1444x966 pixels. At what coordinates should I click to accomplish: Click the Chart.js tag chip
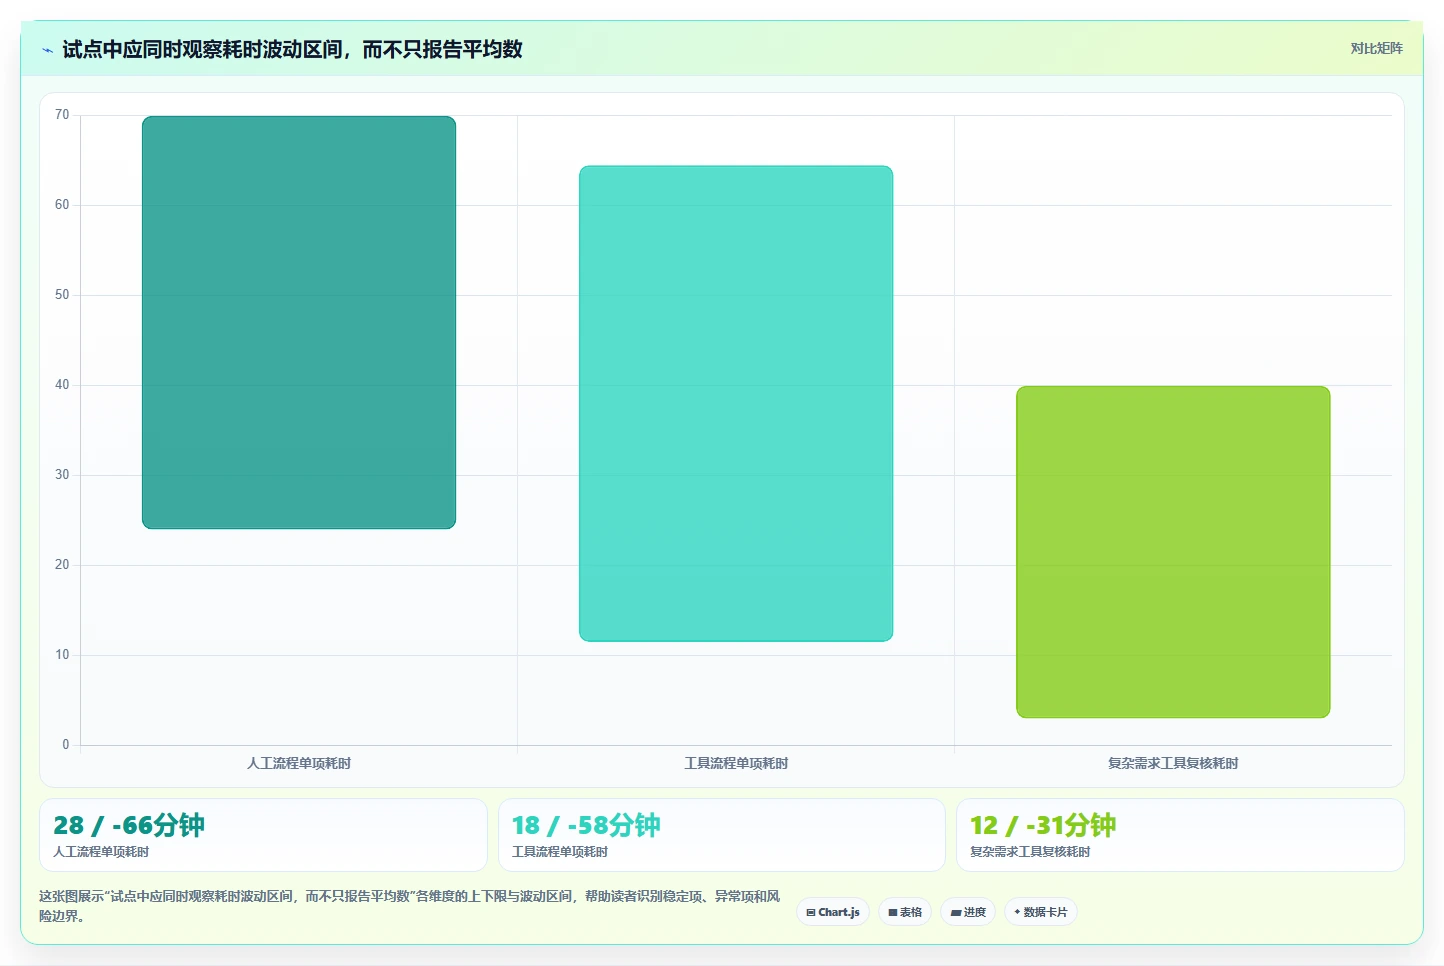(833, 912)
